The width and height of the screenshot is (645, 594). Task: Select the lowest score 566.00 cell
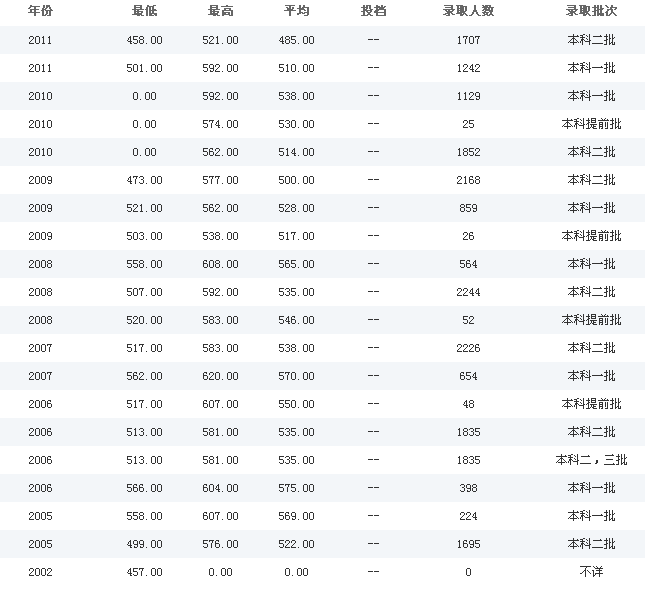click(144, 488)
